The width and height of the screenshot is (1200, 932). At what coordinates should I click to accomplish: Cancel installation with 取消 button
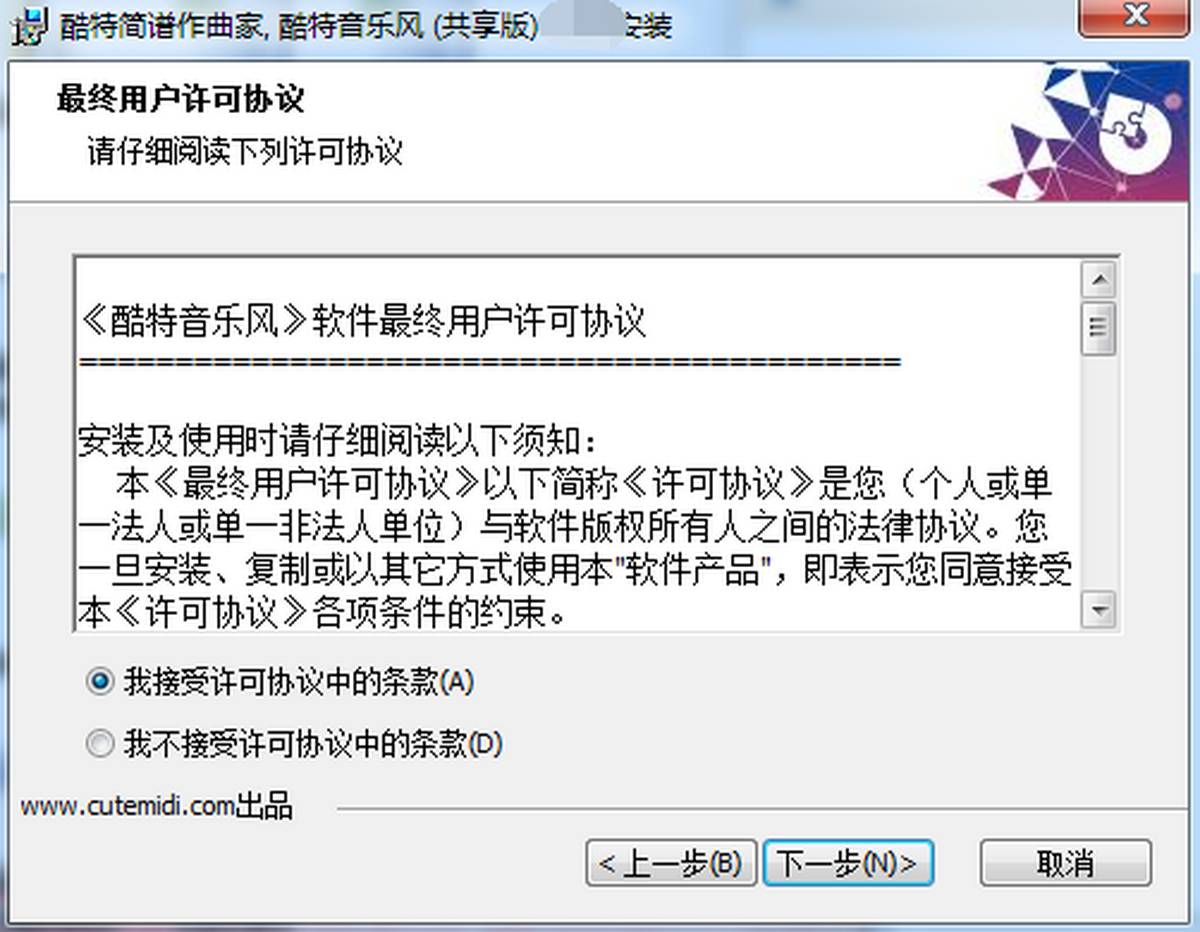tap(1066, 863)
